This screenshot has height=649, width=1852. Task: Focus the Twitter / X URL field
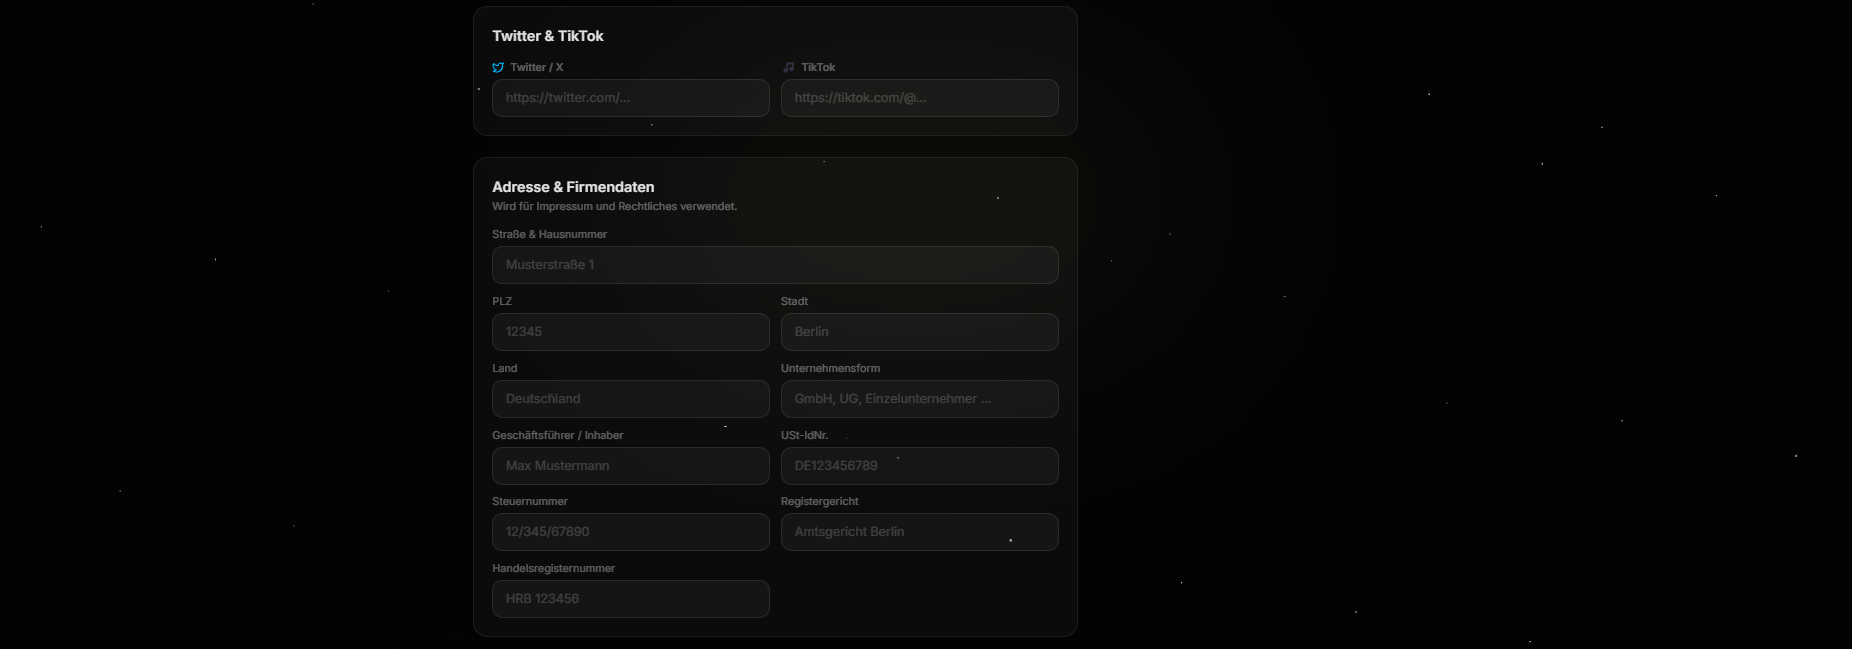pyautogui.click(x=631, y=98)
